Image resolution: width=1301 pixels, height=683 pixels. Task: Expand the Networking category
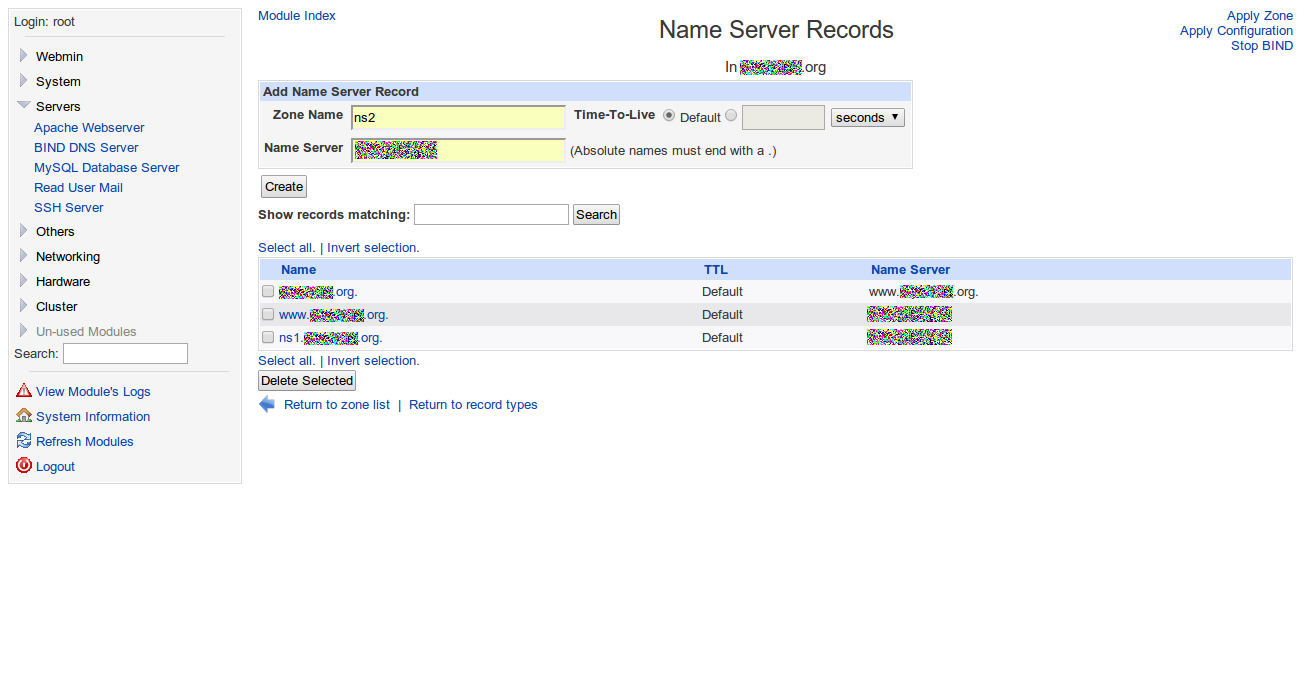point(24,256)
